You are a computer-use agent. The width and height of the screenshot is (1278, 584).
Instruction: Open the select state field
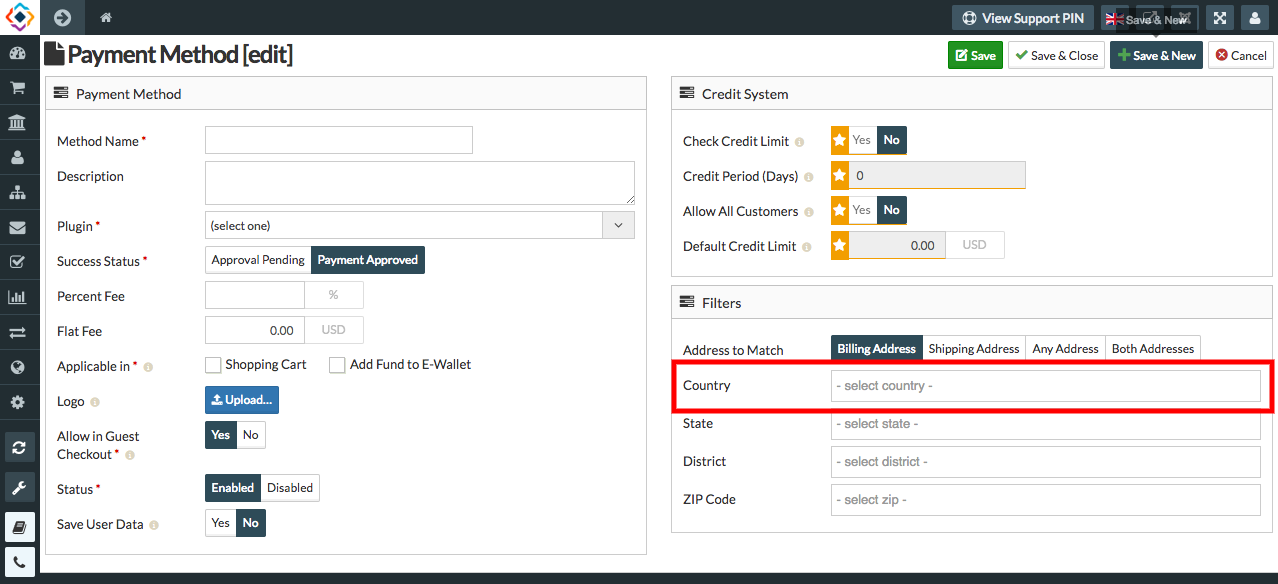pos(1046,424)
